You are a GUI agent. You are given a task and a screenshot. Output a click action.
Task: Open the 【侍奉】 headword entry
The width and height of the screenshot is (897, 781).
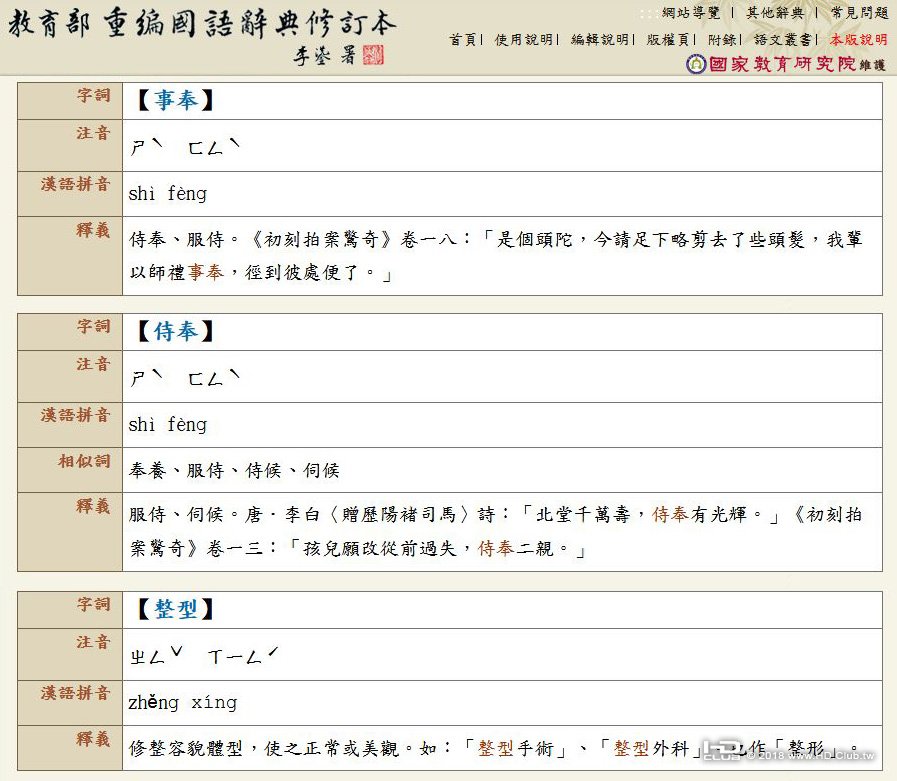click(175, 332)
